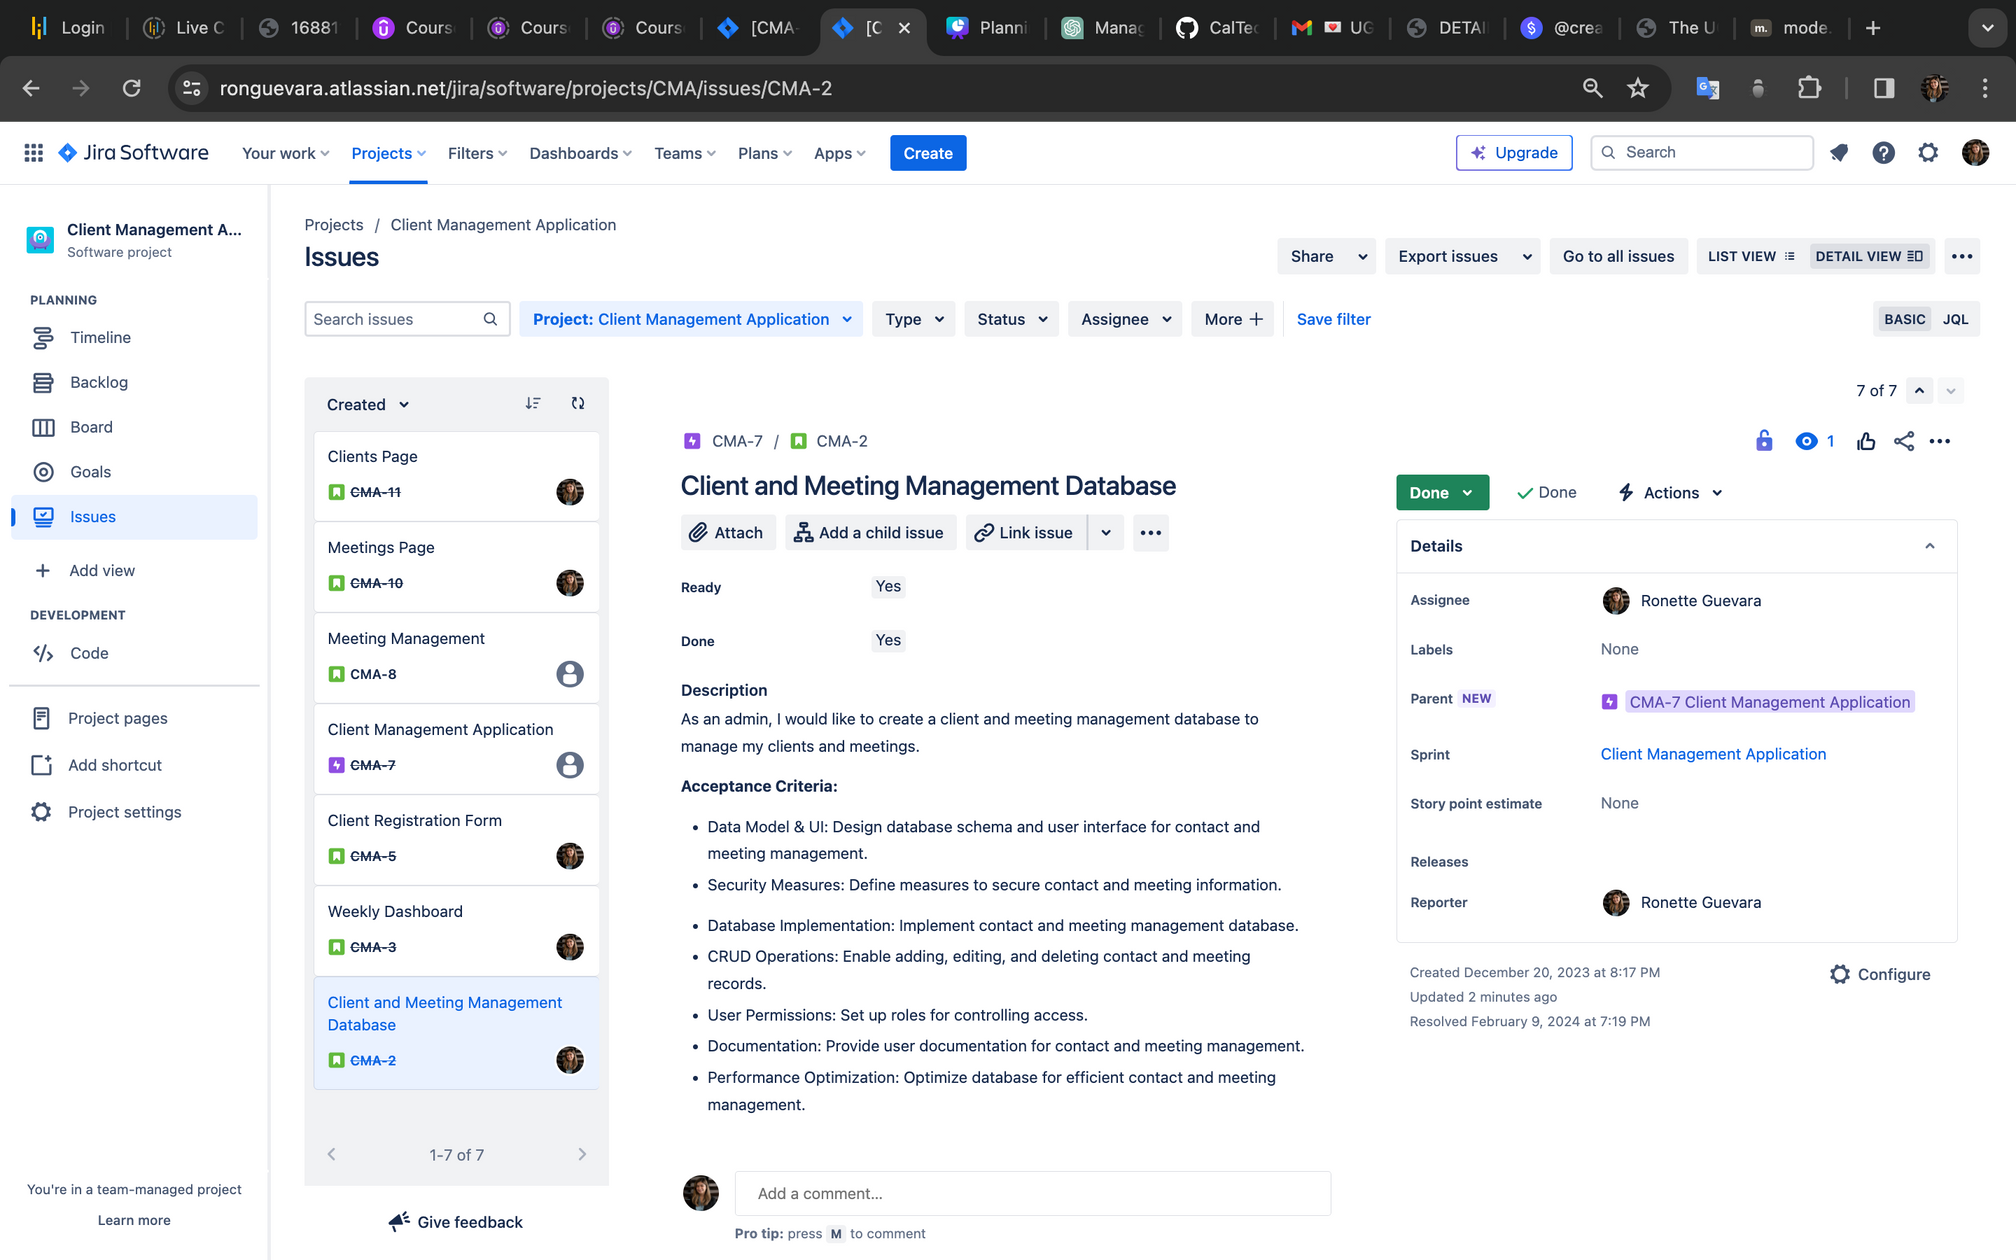
Task: Click the watch issue eye icon
Action: click(x=1806, y=441)
